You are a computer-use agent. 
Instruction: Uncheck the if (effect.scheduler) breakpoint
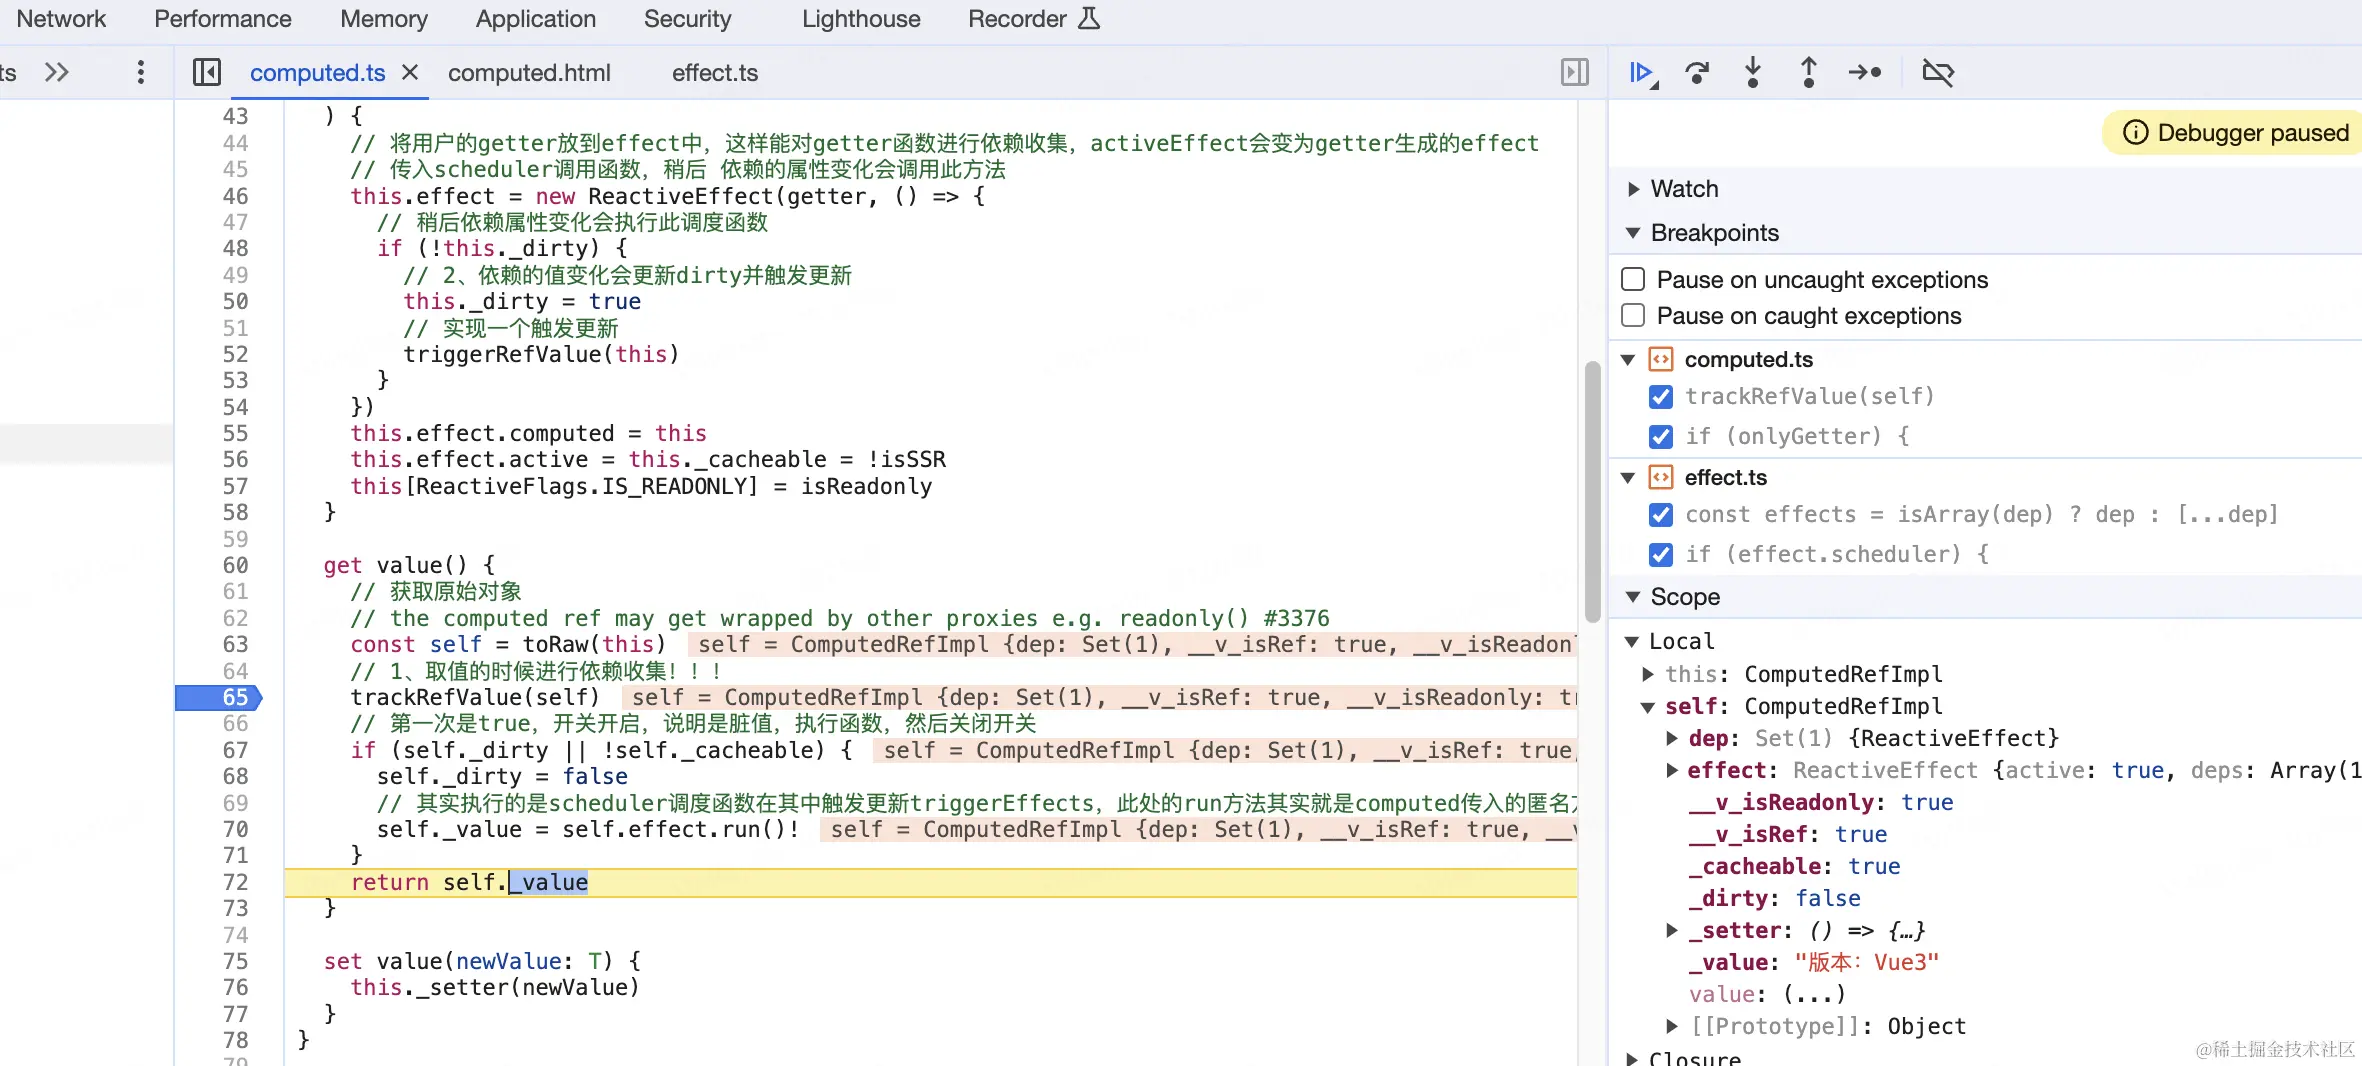pos(1661,555)
